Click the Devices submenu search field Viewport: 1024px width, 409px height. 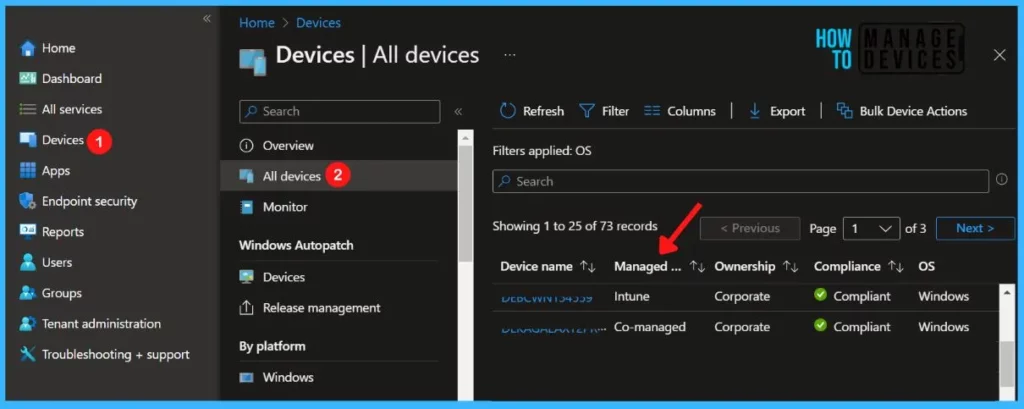[x=340, y=112]
